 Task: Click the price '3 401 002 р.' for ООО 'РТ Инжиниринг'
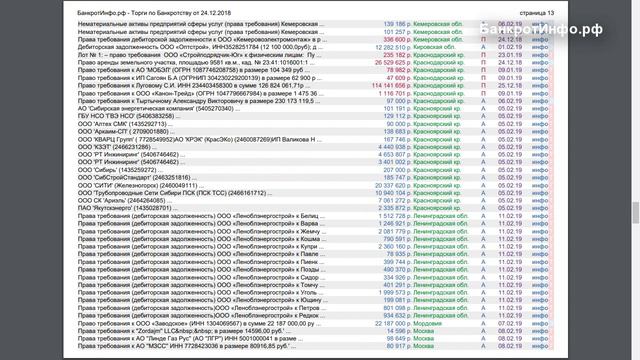point(395,162)
